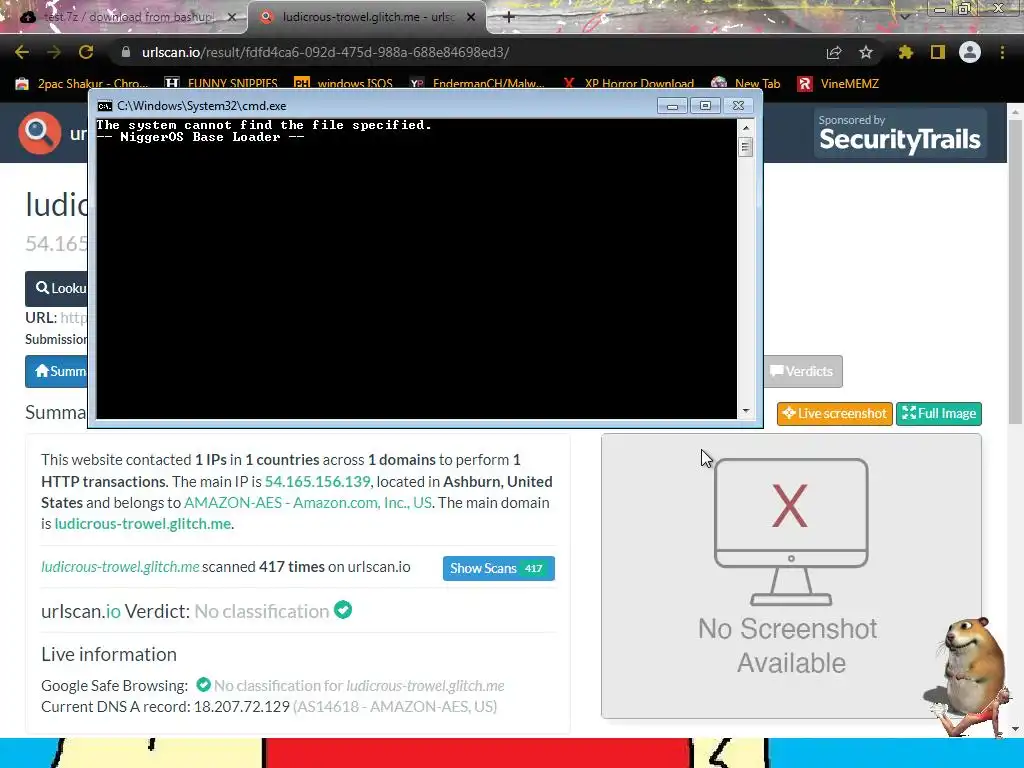Click the urlscan.io magnifier logo
Screen dimensions: 1024x768
pyautogui.click(x=40, y=133)
